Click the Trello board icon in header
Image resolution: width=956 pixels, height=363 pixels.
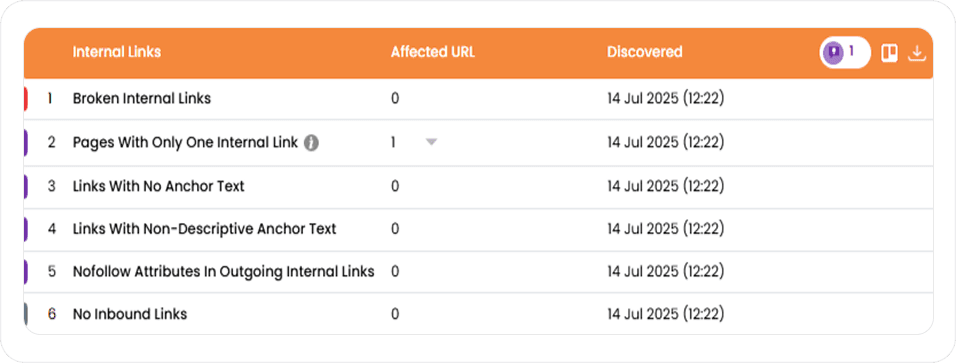(x=890, y=54)
